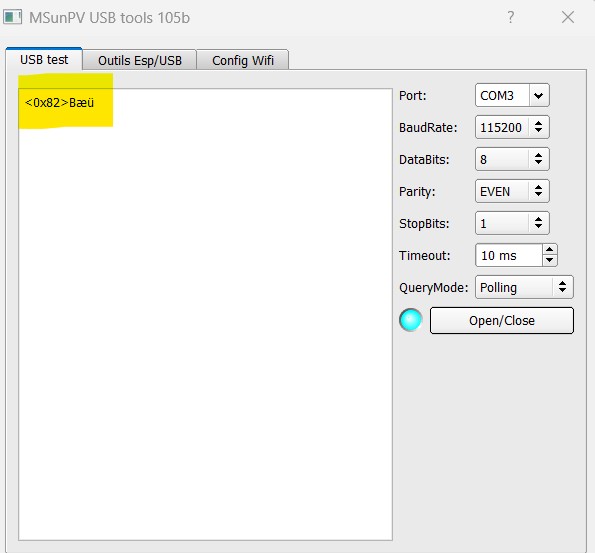Open the QueryMode Polling dropdown
Viewport: 595px width, 553px height.
pyautogui.click(x=524, y=287)
